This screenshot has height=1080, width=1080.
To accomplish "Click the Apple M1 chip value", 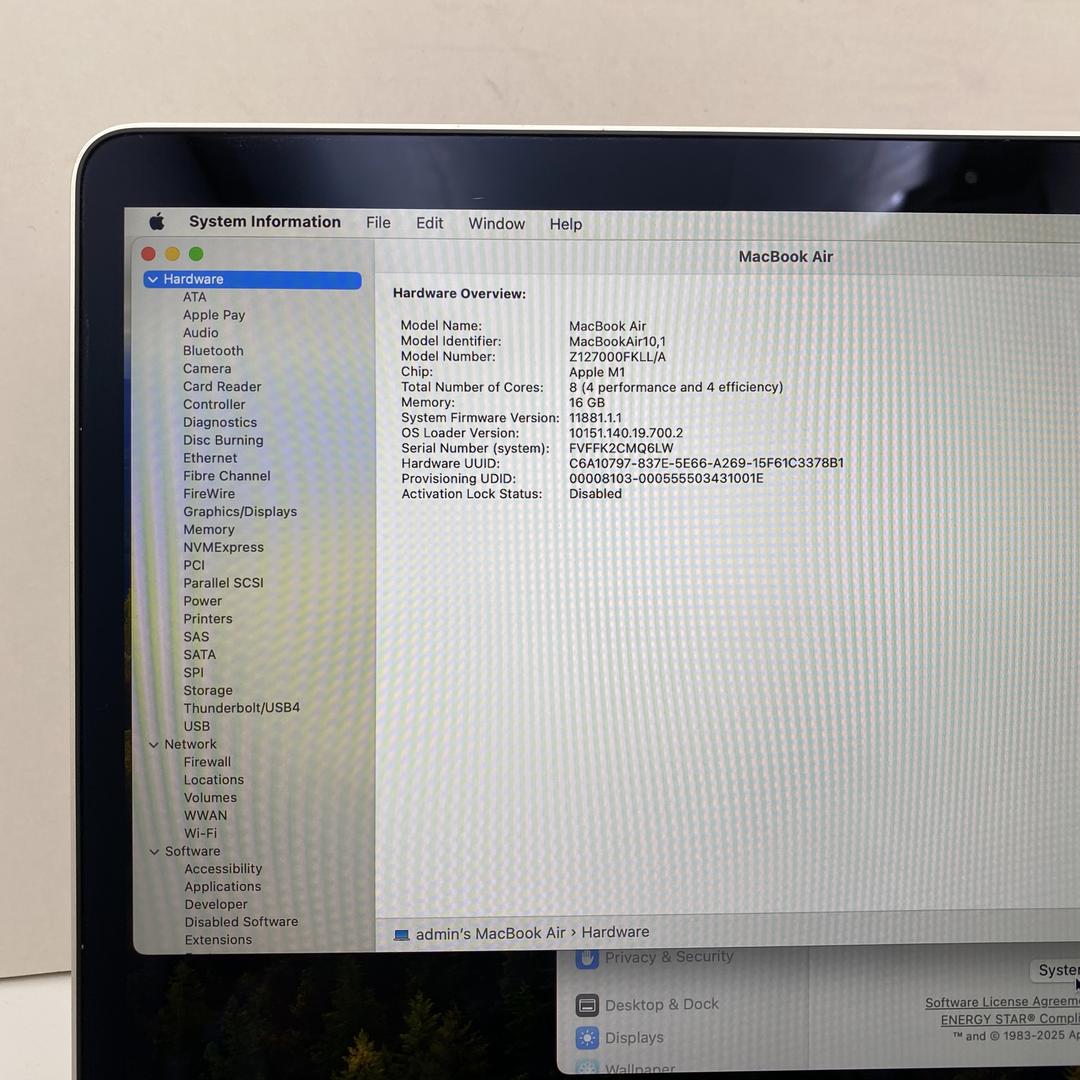I will coord(597,372).
